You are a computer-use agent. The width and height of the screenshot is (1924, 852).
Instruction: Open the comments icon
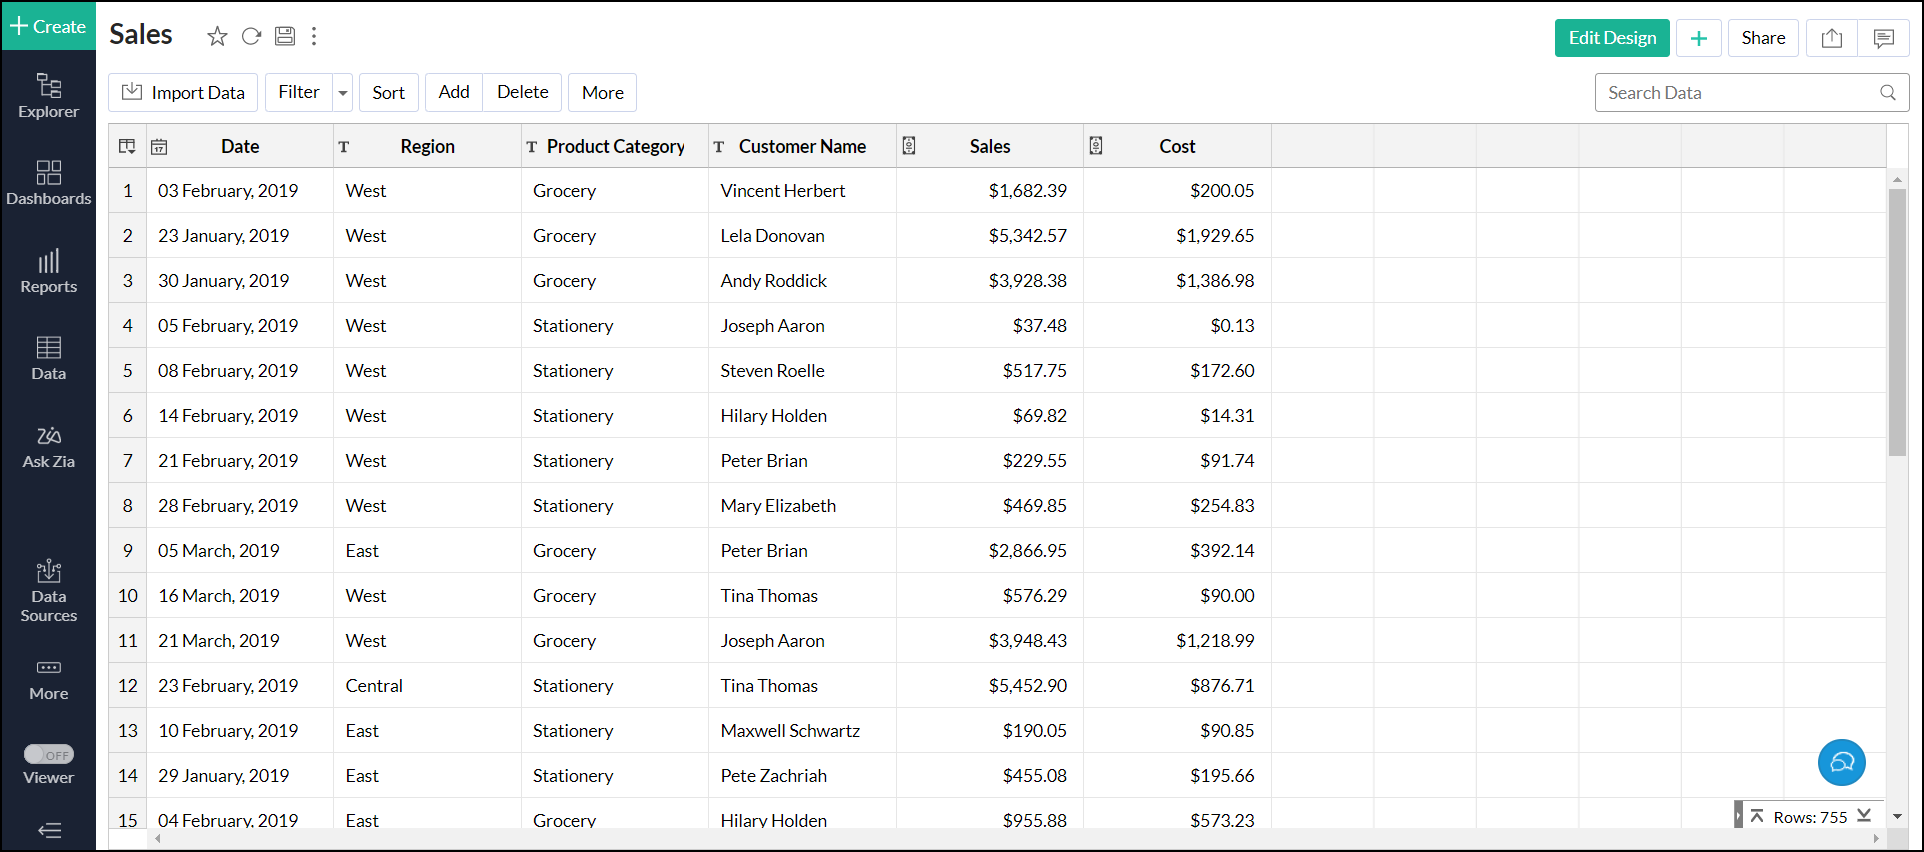coord(1883,38)
